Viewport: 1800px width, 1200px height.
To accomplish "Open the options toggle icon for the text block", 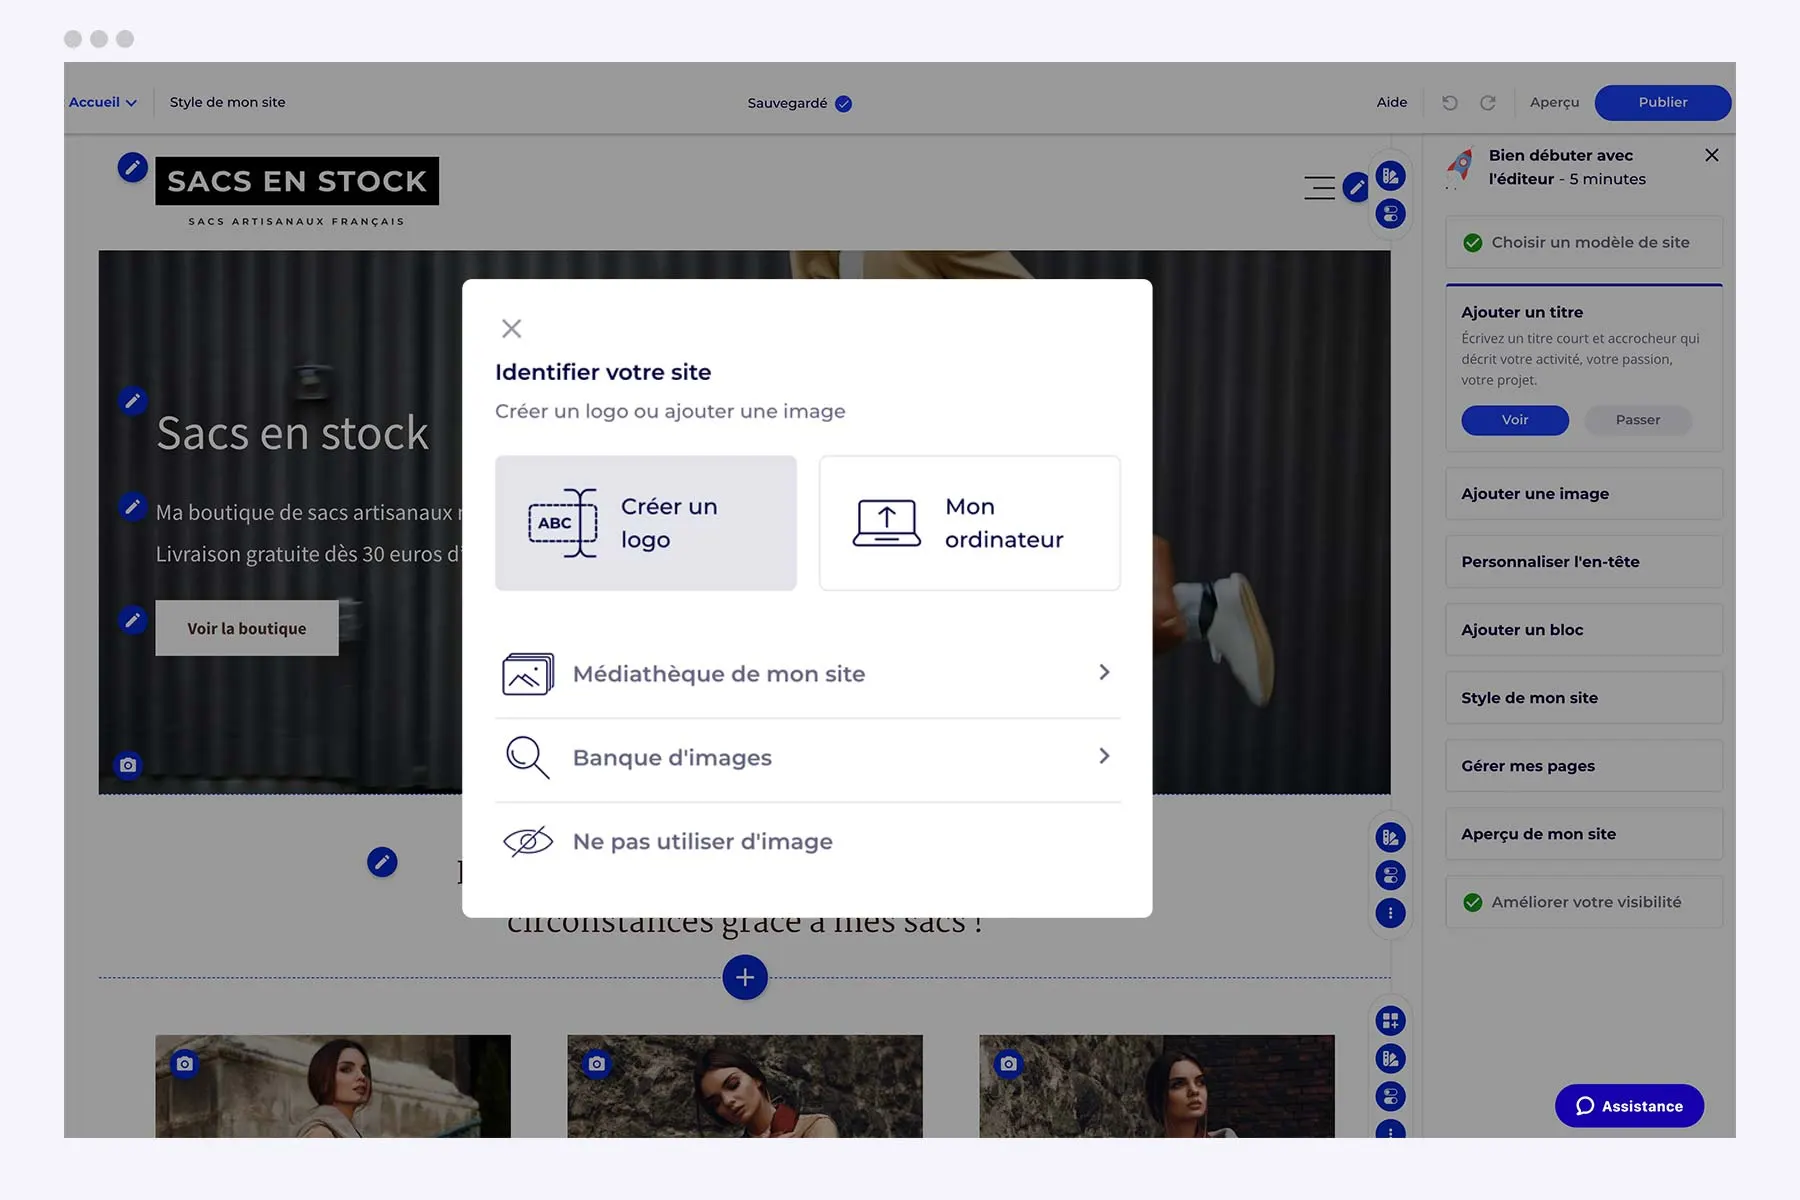I will click(x=1390, y=875).
